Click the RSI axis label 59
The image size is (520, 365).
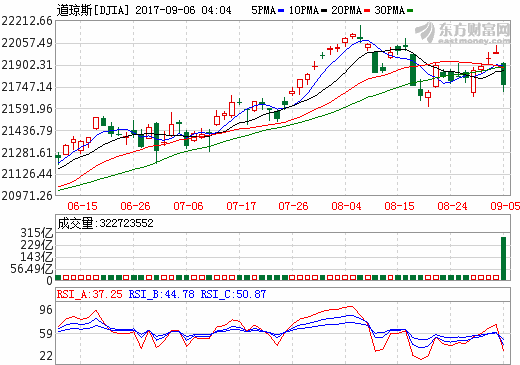pos(46,333)
